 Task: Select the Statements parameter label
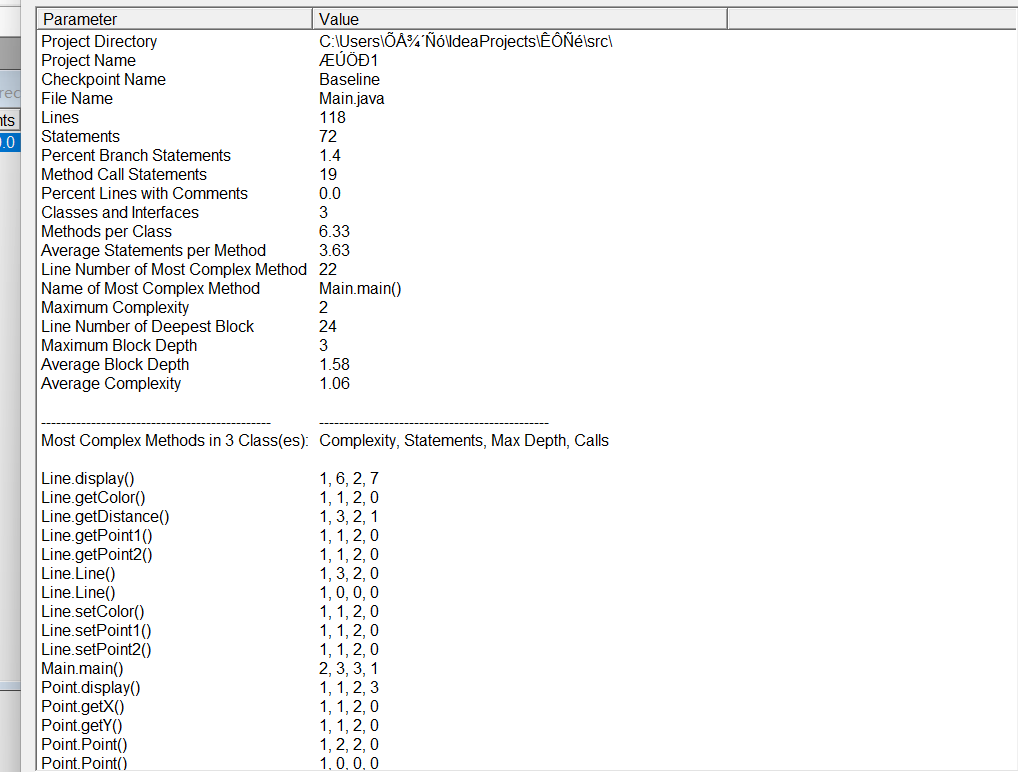click(81, 136)
